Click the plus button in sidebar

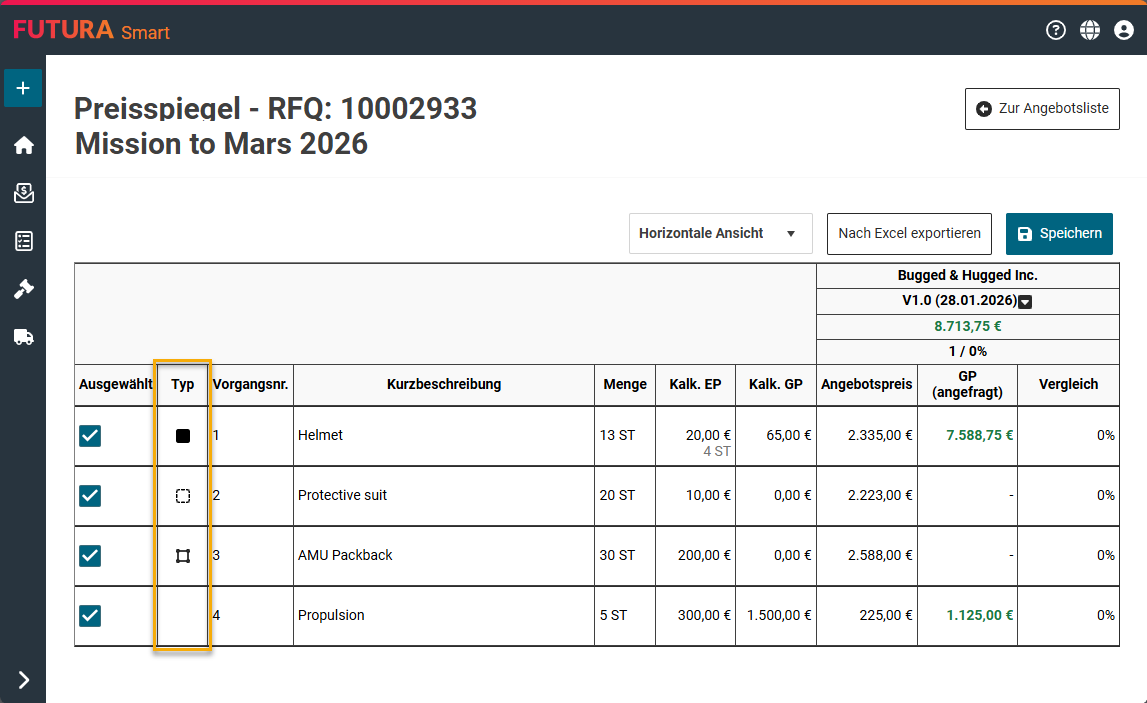coord(23,88)
